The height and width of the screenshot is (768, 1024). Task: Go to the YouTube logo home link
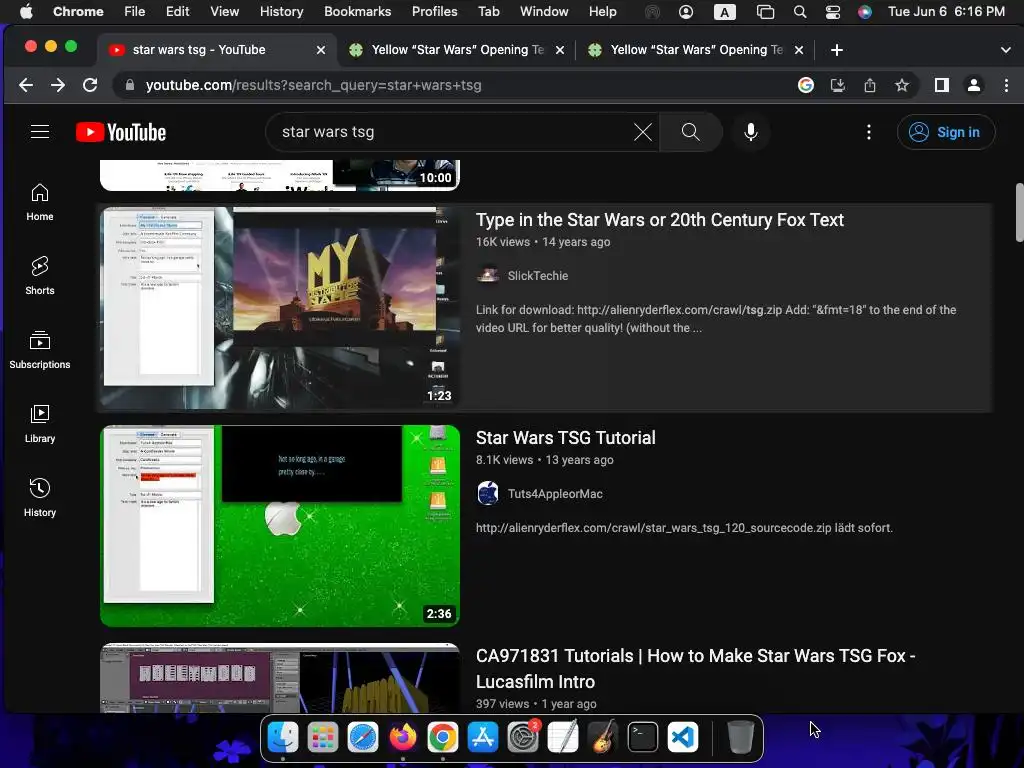[x=121, y=132]
